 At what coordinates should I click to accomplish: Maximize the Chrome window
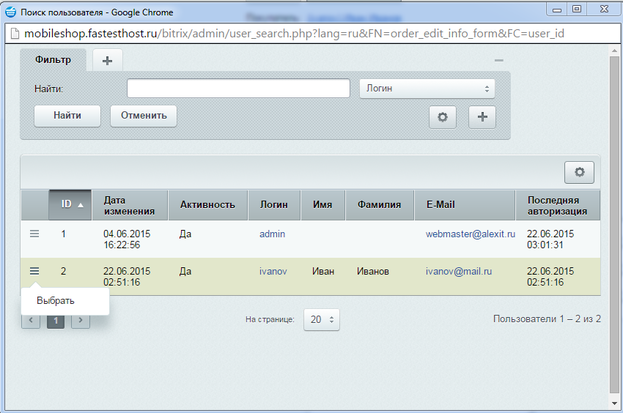click(x=577, y=9)
